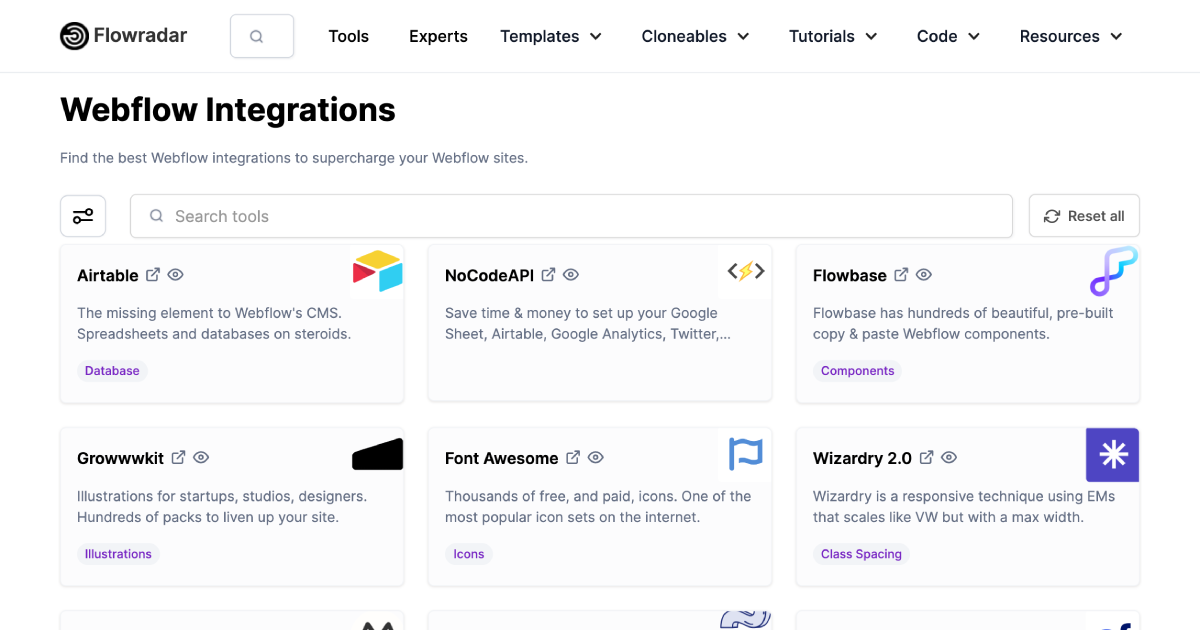
Task: Open the filter options icon beside search
Action: (x=83, y=215)
